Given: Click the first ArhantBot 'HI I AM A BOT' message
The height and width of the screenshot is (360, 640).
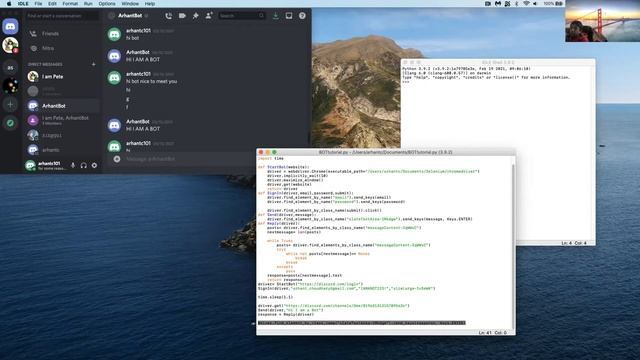Looking at the screenshot, I should (143, 60).
